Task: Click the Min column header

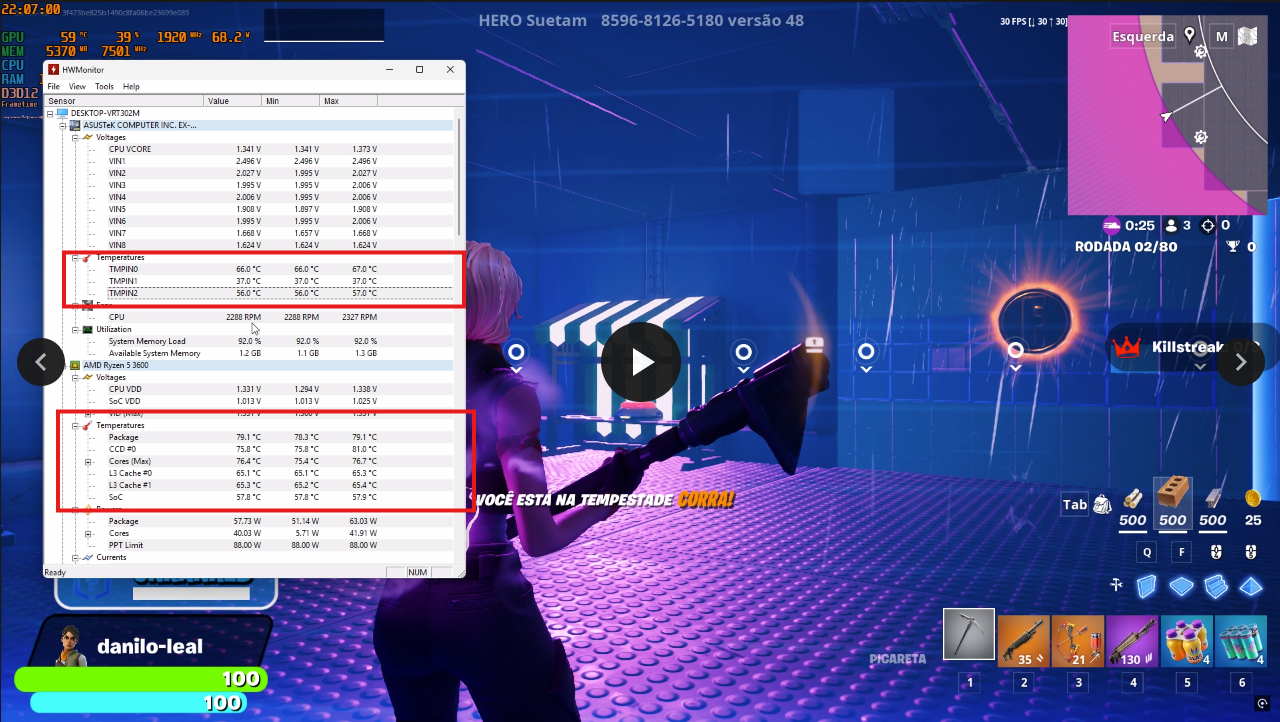Action: [291, 101]
